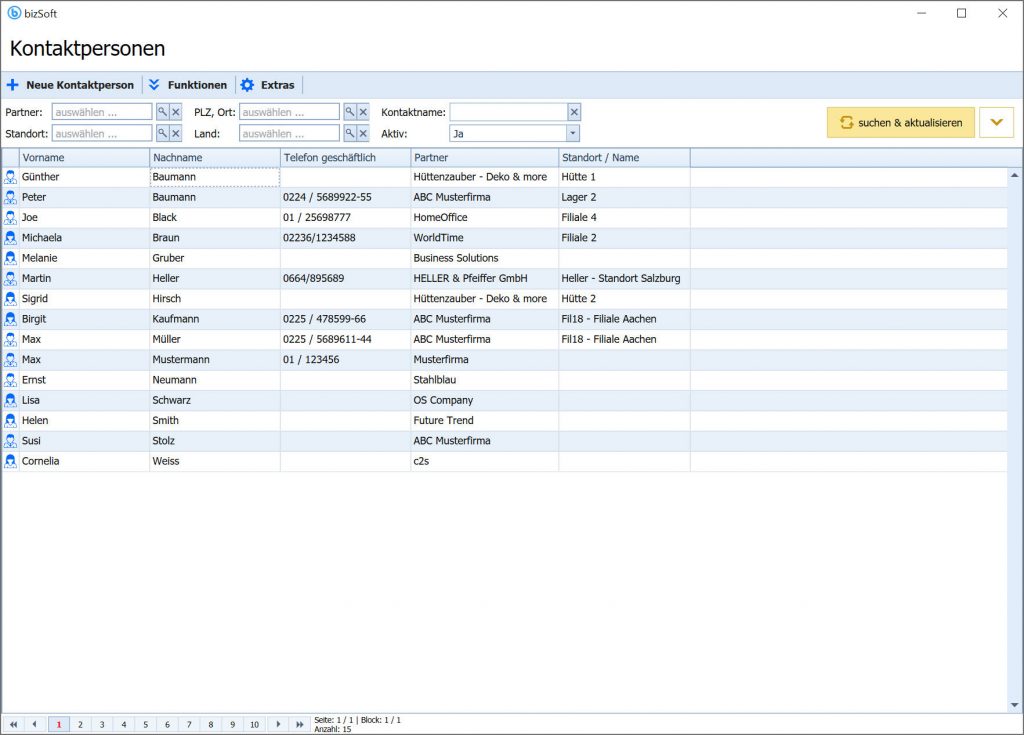
Task: Select the Business Solutions partner cell
Action: point(485,258)
